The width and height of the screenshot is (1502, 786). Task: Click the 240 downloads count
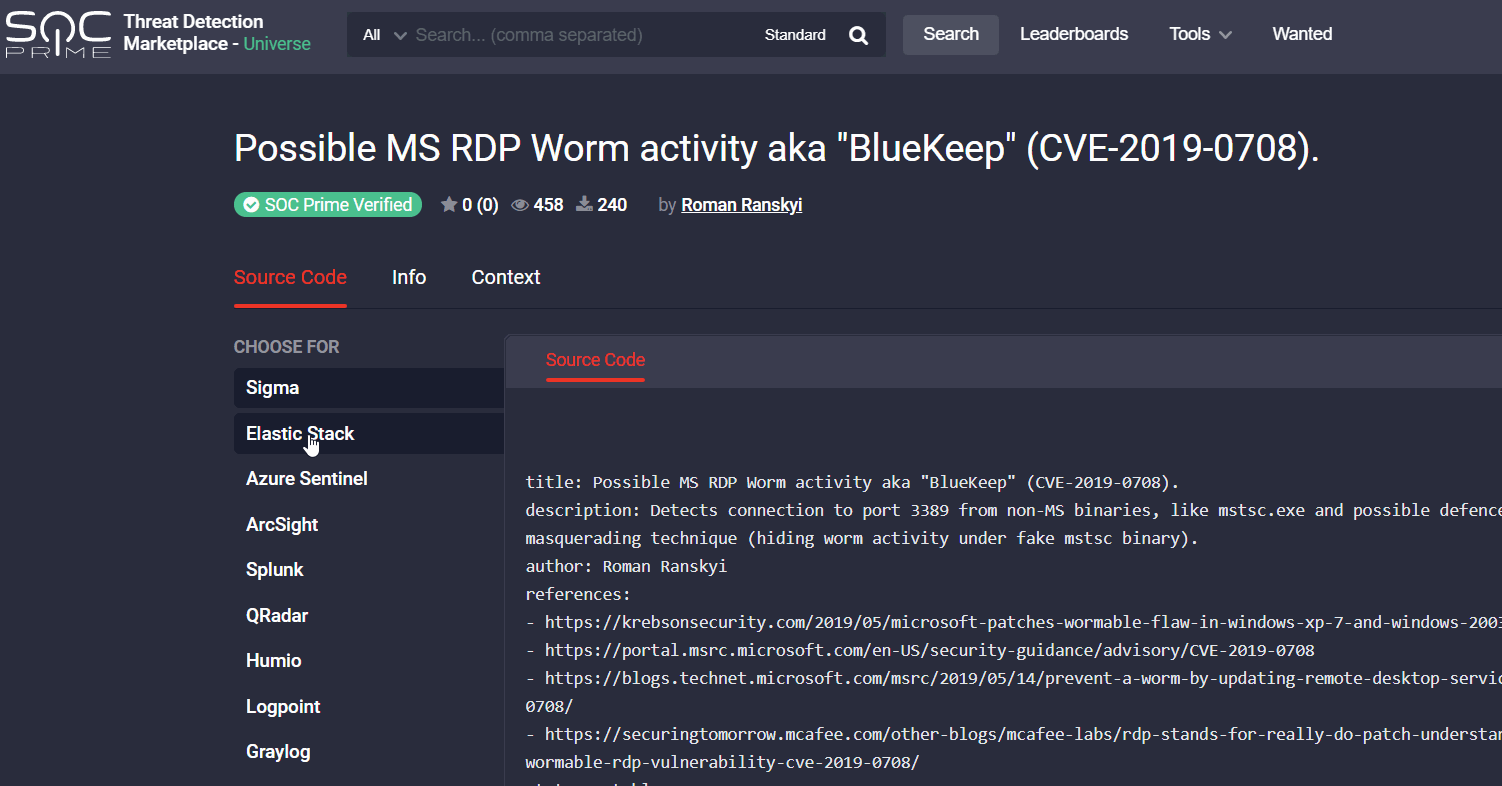[x=612, y=205]
